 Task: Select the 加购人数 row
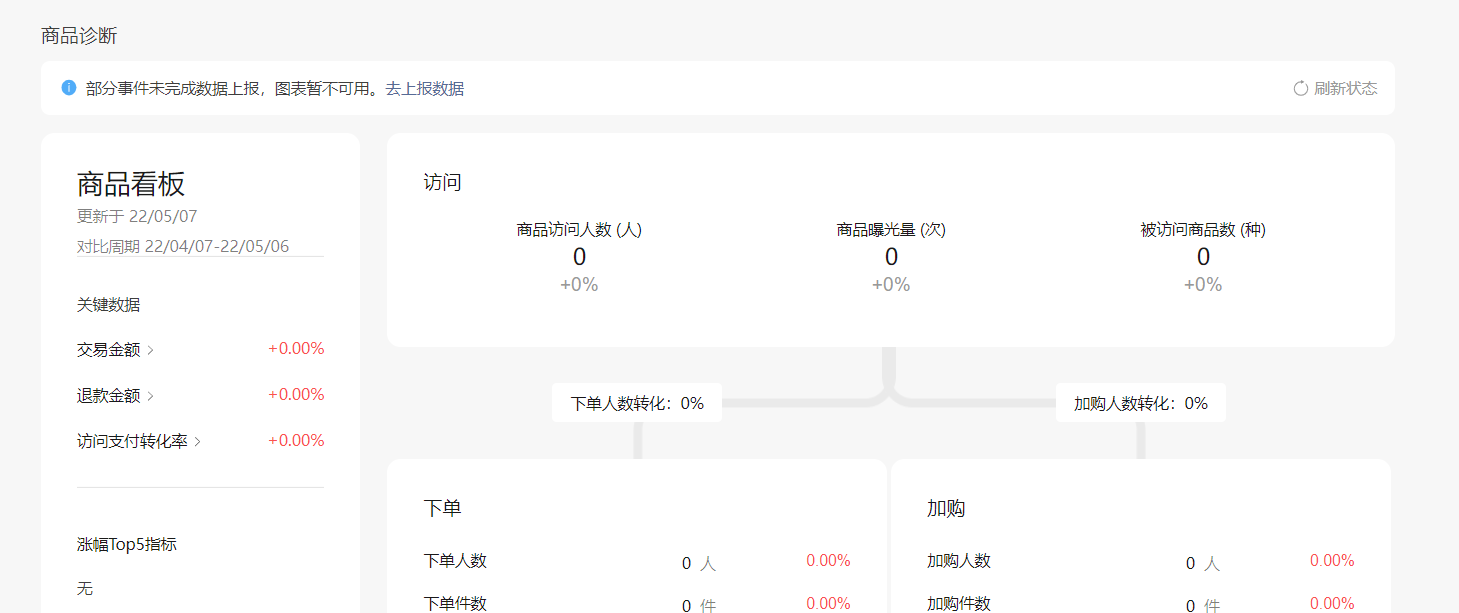tap(1141, 561)
